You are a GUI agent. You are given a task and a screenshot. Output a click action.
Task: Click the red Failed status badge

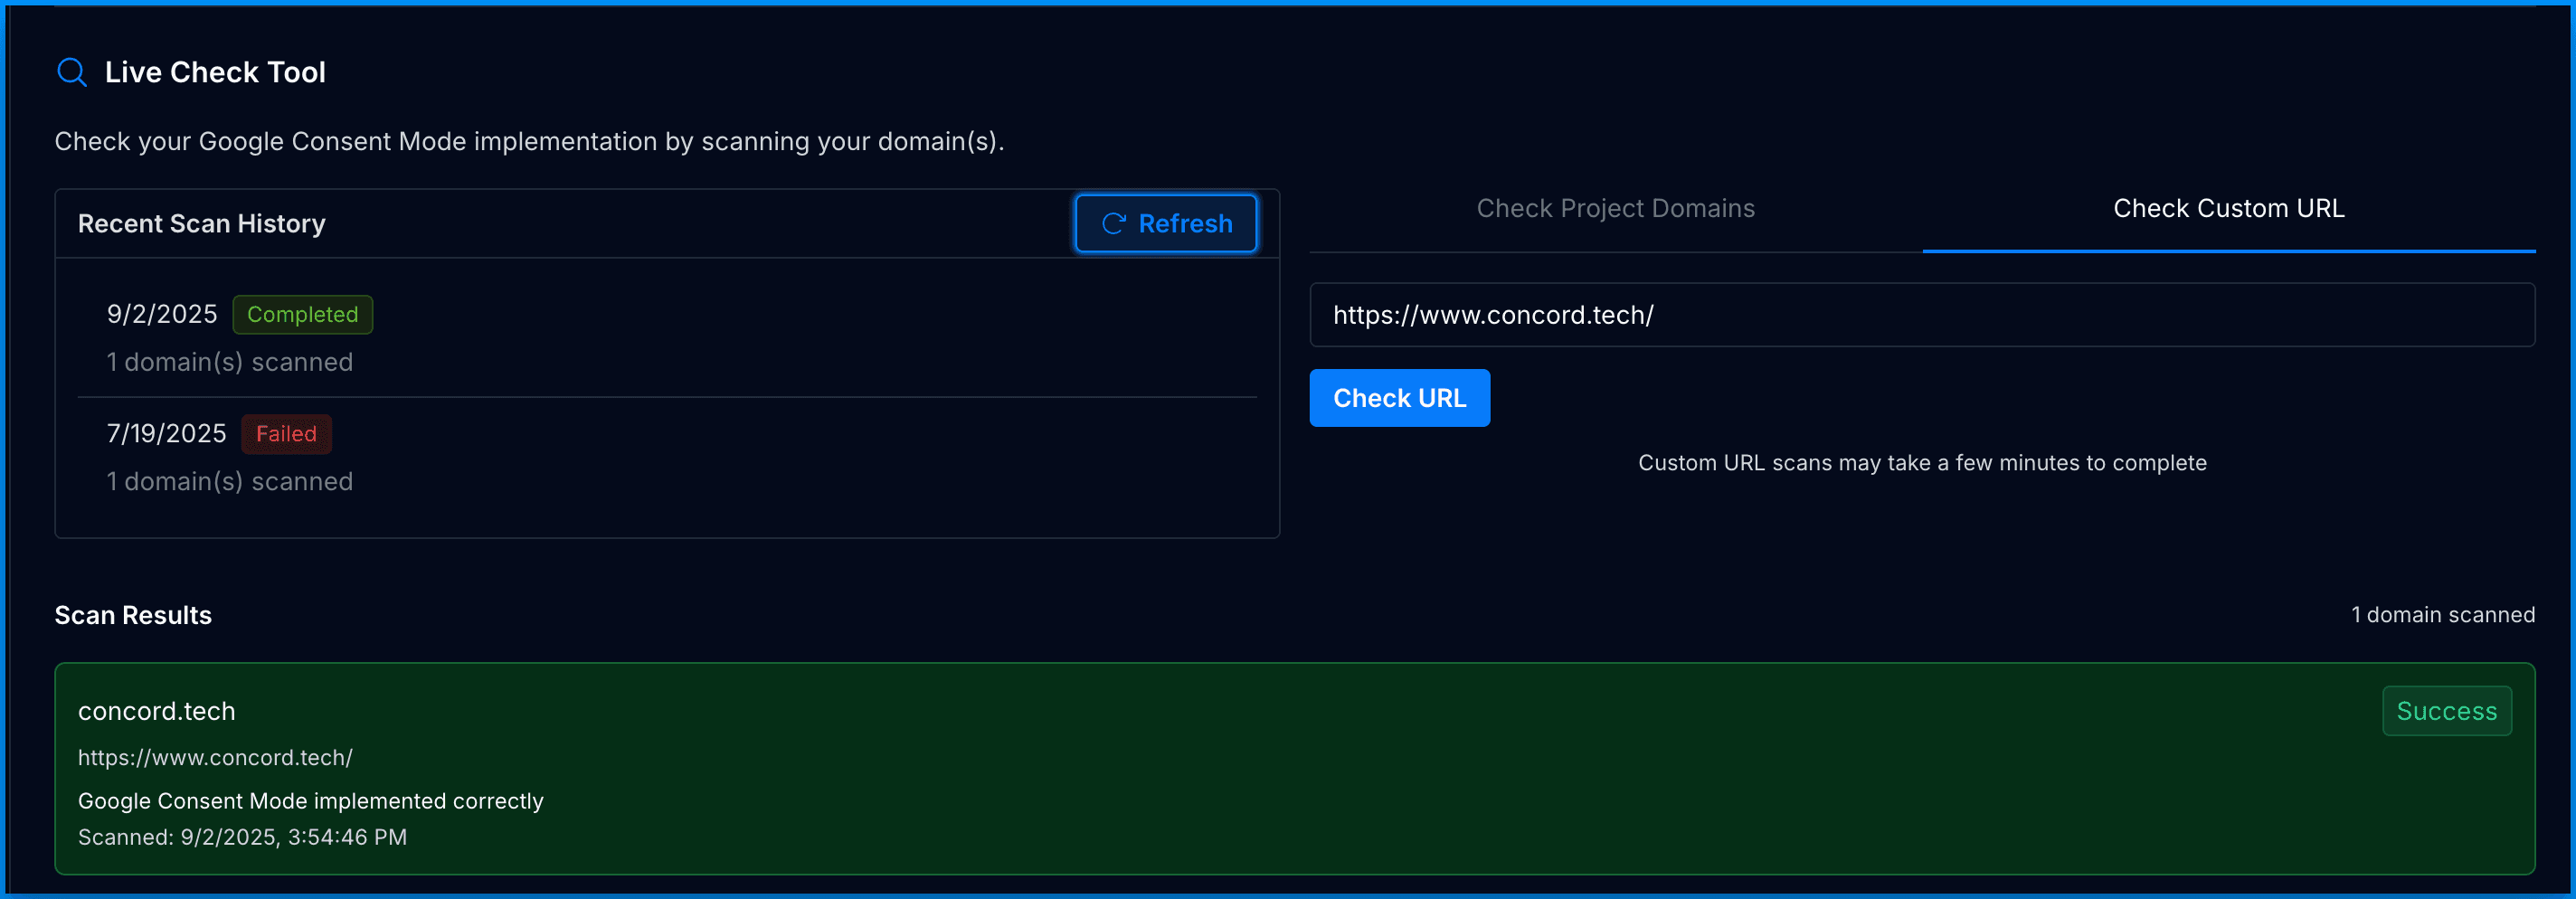(286, 434)
